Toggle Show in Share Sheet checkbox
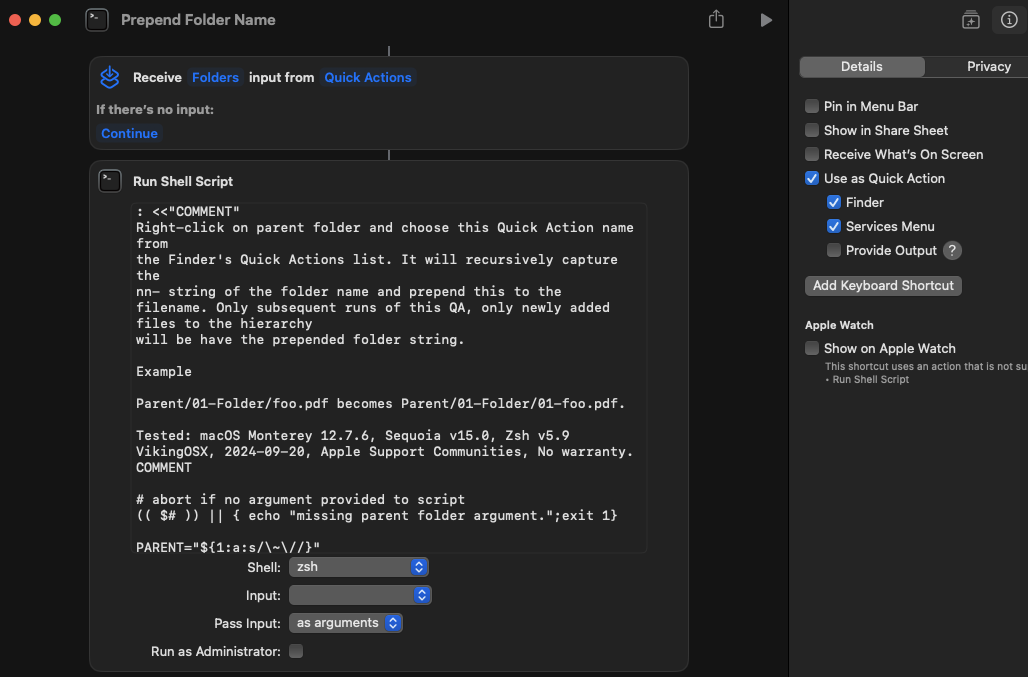Image resolution: width=1028 pixels, height=677 pixels. coord(812,130)
